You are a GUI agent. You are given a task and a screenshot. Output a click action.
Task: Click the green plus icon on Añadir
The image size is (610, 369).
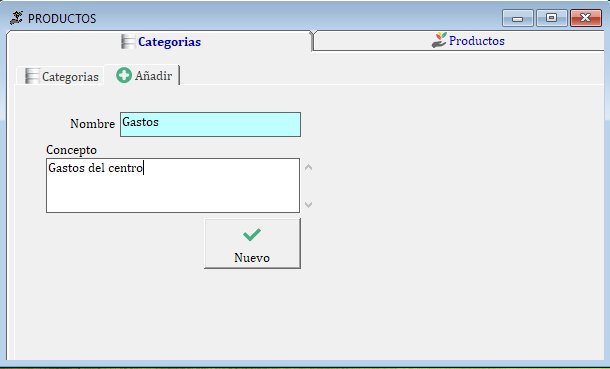click(x=124, y=75)
